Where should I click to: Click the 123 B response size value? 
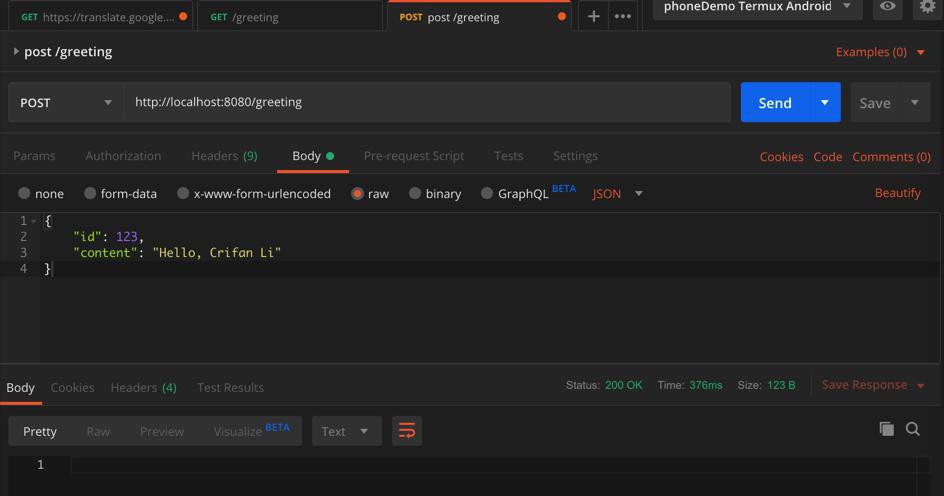coord(781,385)
